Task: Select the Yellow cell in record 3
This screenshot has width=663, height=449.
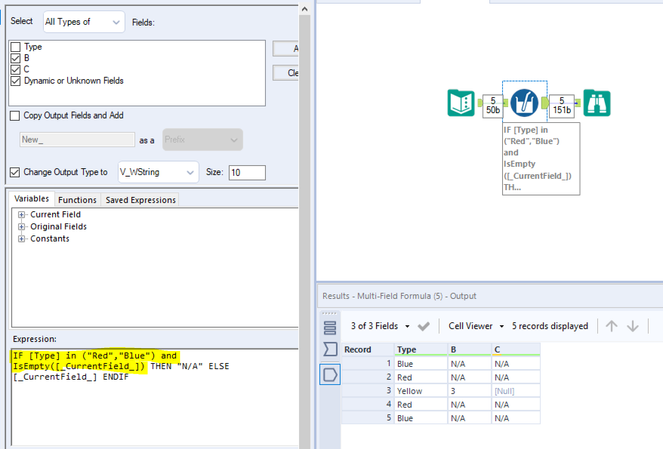Action: (x=421, y=391)
